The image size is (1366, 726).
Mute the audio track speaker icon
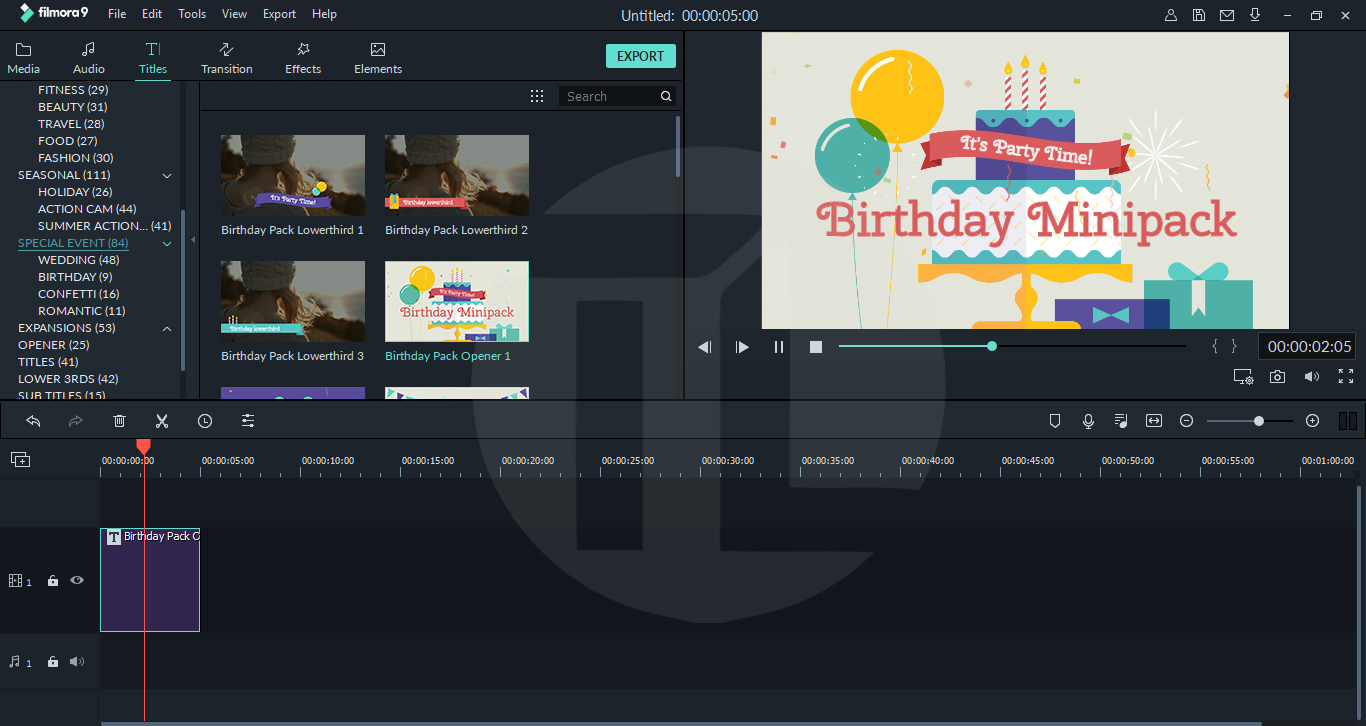(79, 661)
